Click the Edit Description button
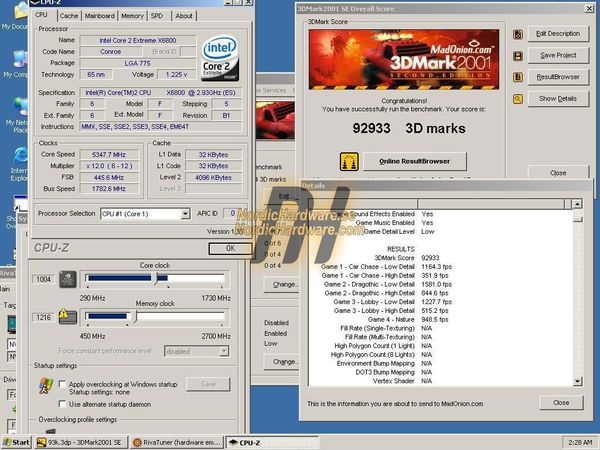 click(558, 34)
